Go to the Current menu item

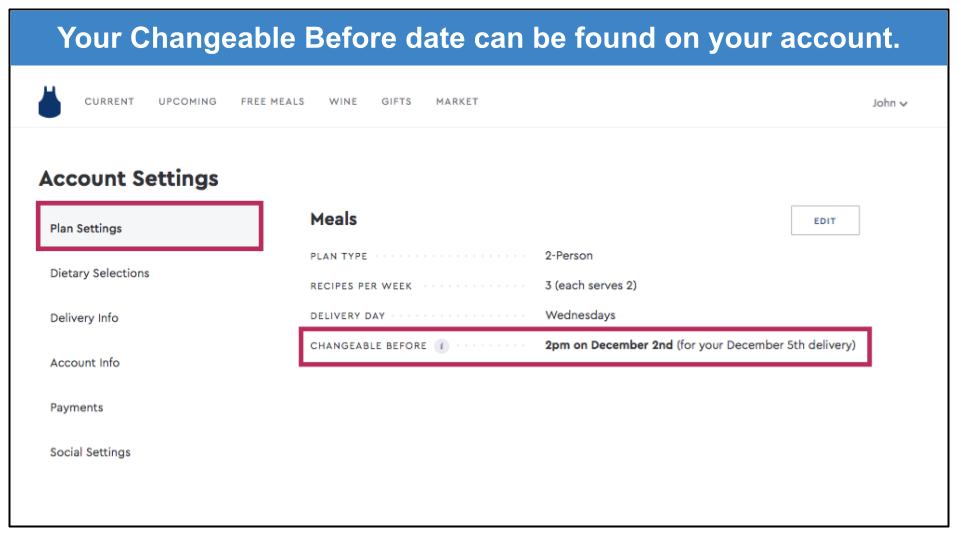(109, 102)
